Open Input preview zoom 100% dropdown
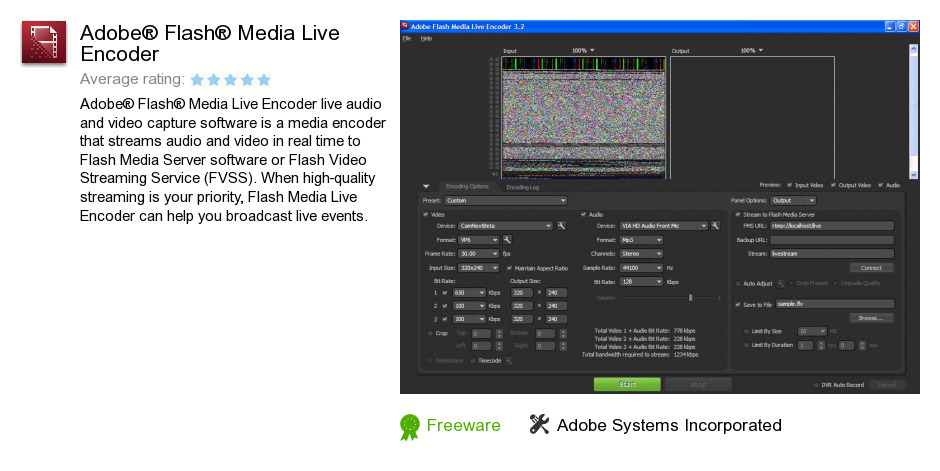Screen dimensions: 940x471 [583, 51]
